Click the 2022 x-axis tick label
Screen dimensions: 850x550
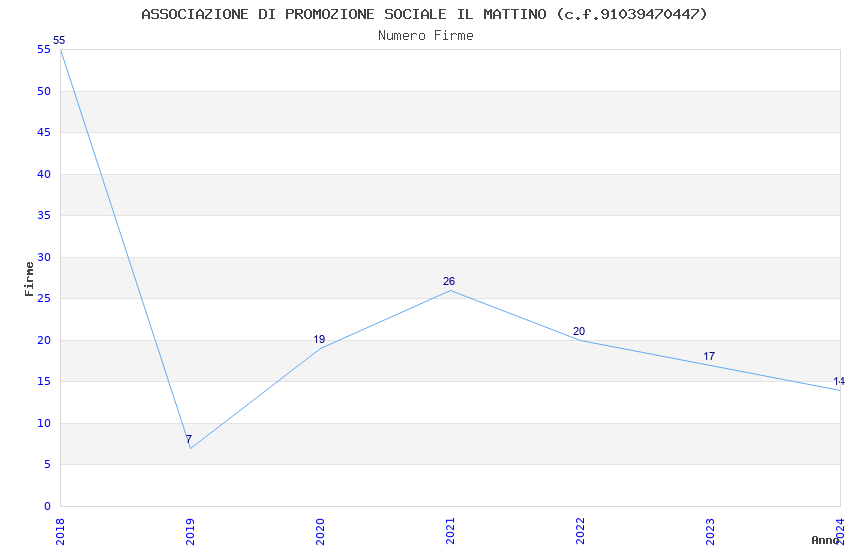pyautogui.click(x=580, y=532)
